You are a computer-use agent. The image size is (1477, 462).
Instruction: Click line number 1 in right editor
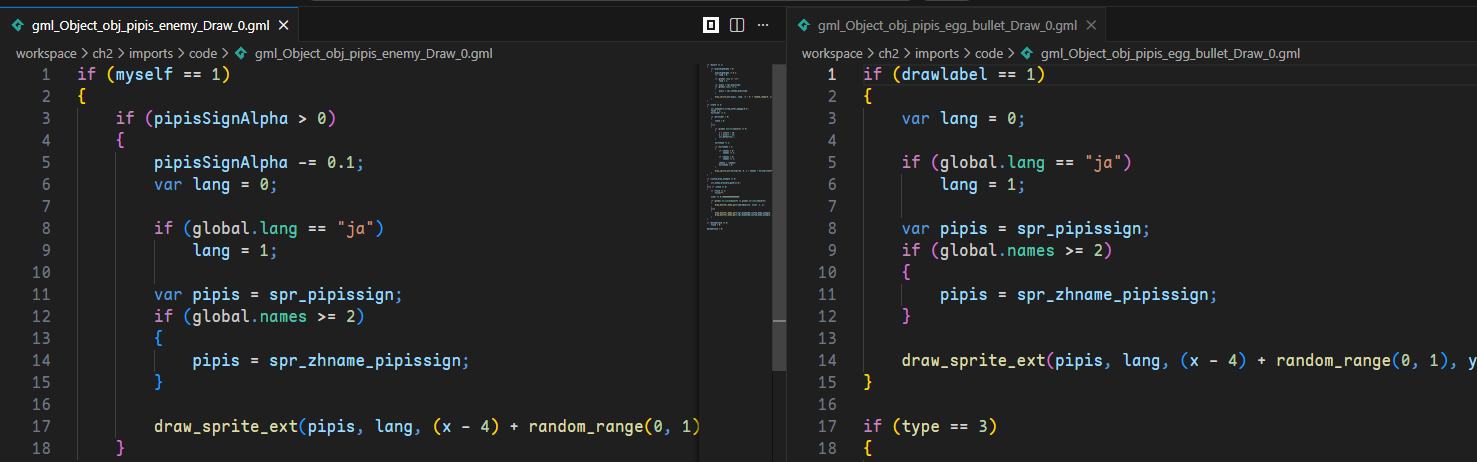tap(832, 75)
